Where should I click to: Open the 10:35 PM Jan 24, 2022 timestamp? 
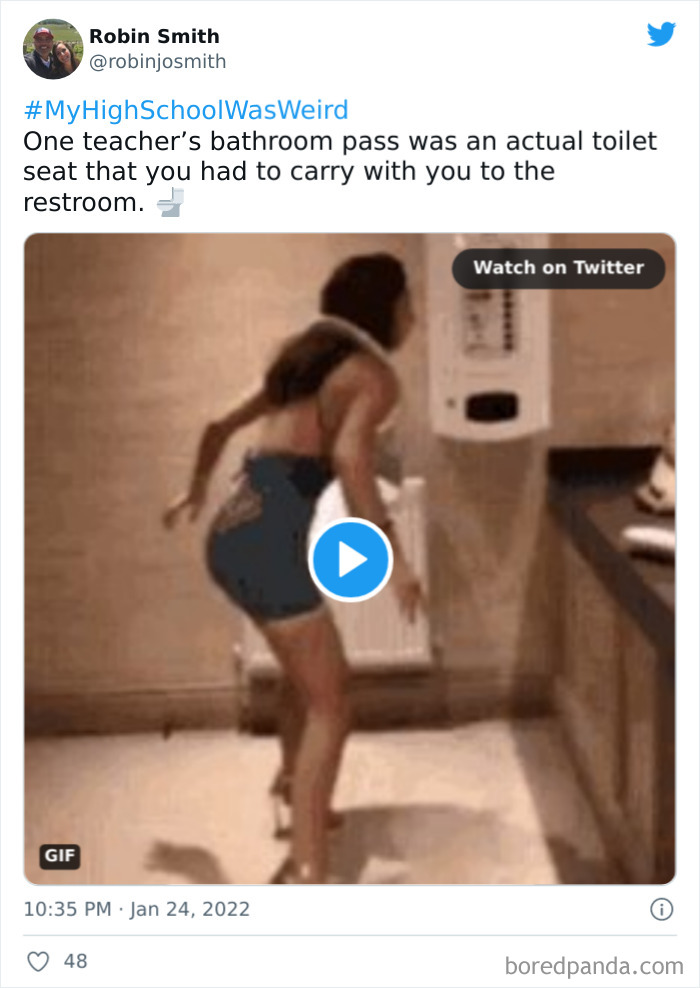pyautogui.click(x=137, y=909)
